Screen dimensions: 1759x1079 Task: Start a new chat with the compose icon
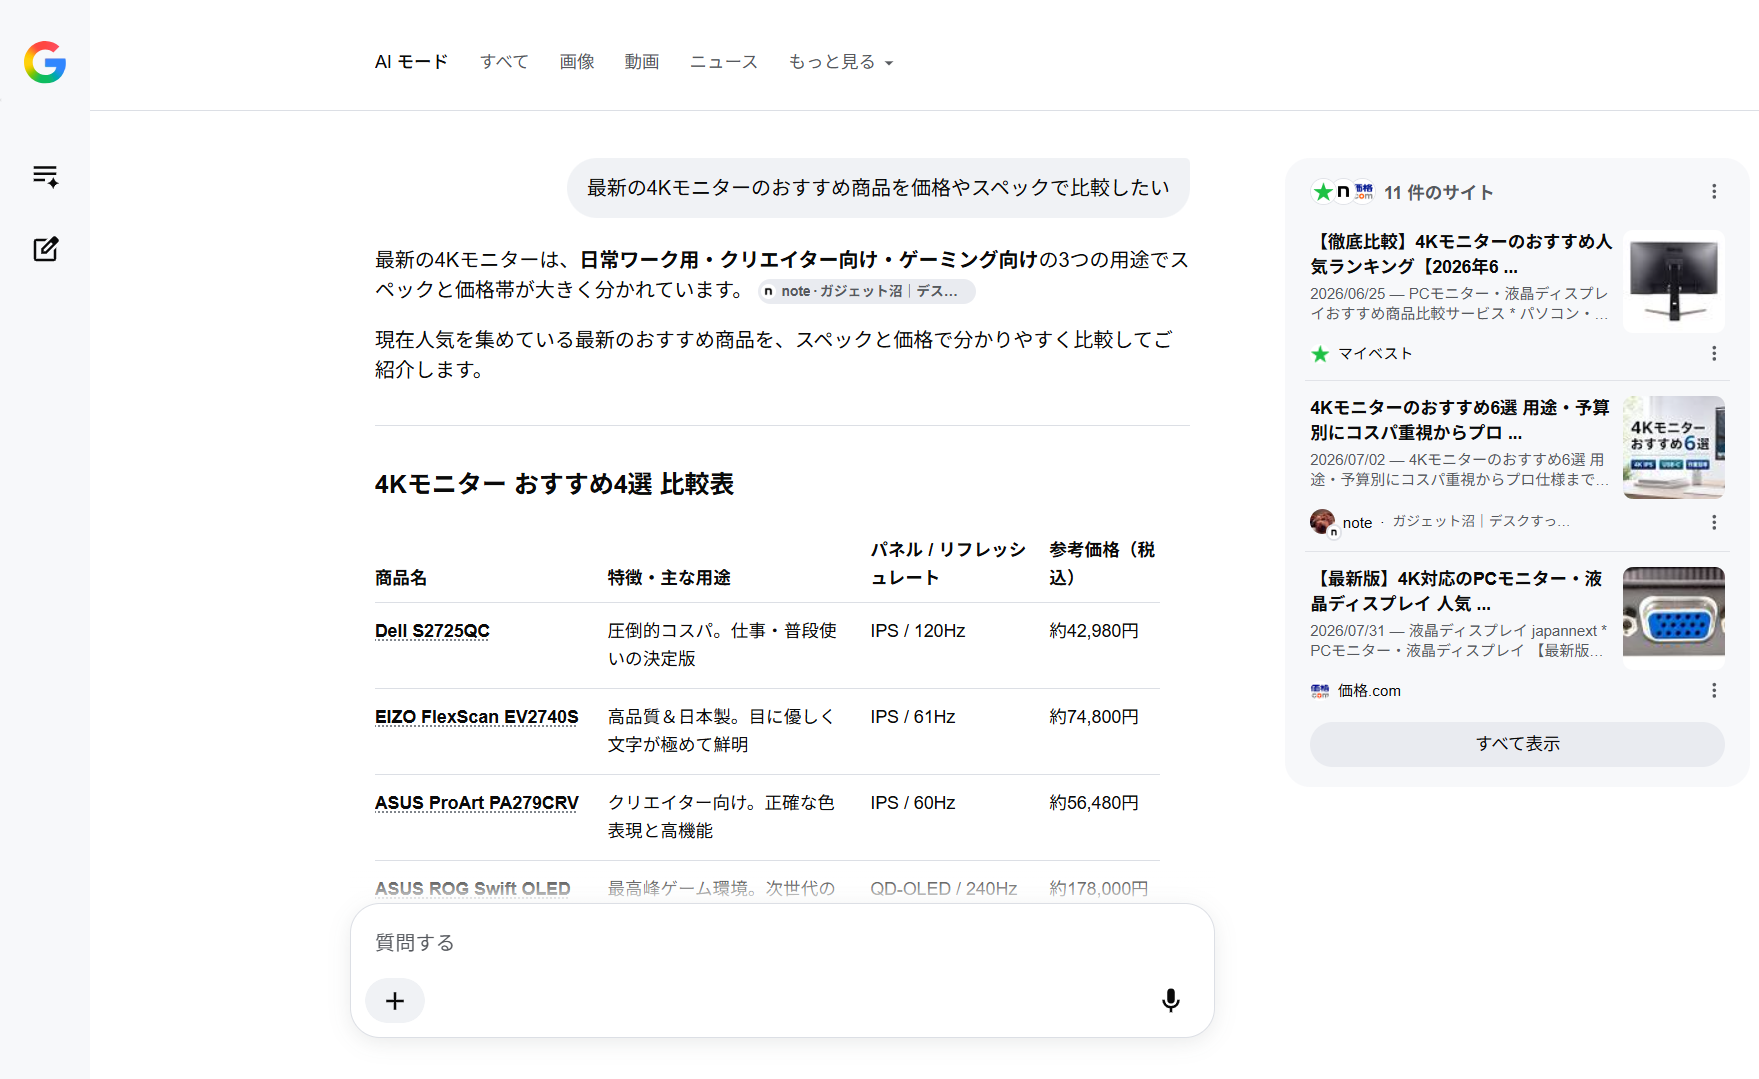coord(45,249)
